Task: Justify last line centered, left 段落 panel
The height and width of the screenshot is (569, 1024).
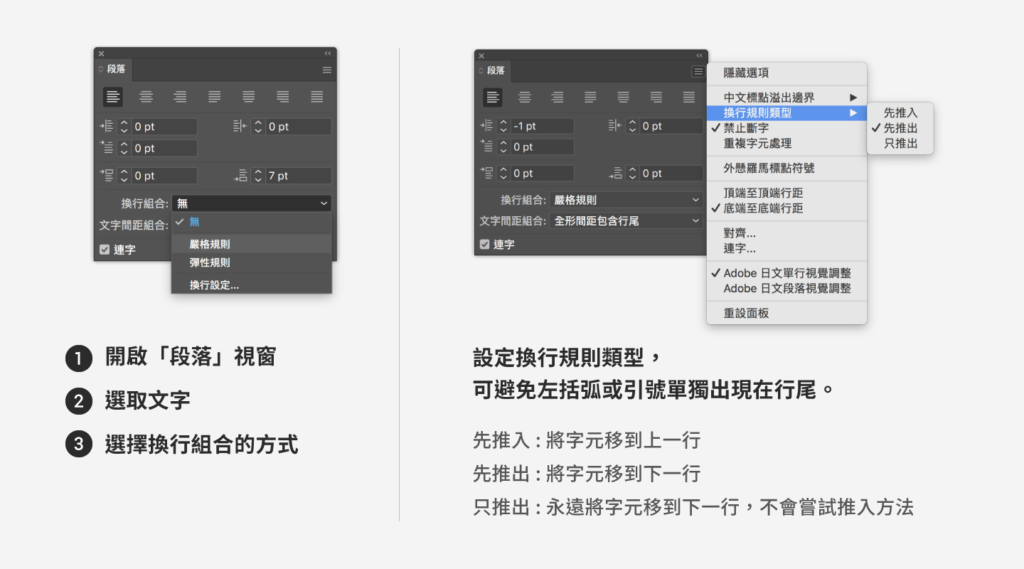Action: [x=249, y=97]
